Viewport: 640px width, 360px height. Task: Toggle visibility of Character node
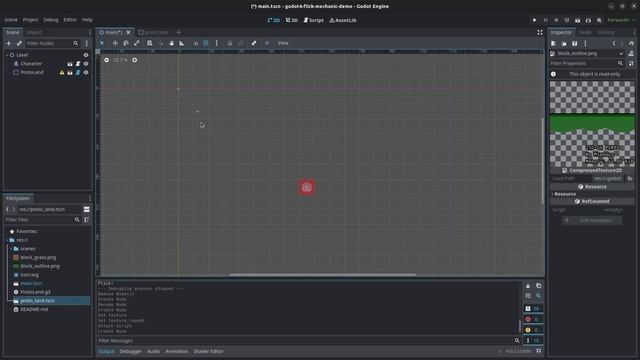pos(86,64)
